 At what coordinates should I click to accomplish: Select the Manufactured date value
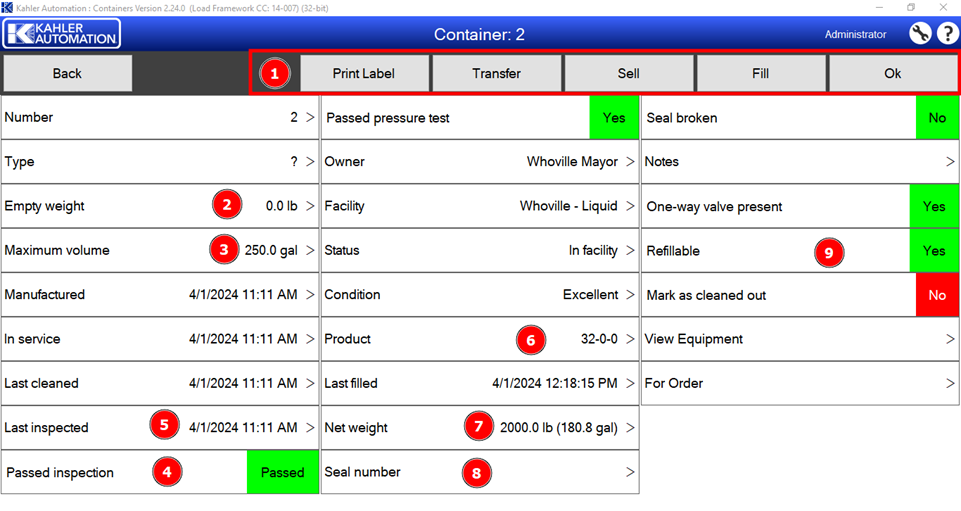(243, 294)
